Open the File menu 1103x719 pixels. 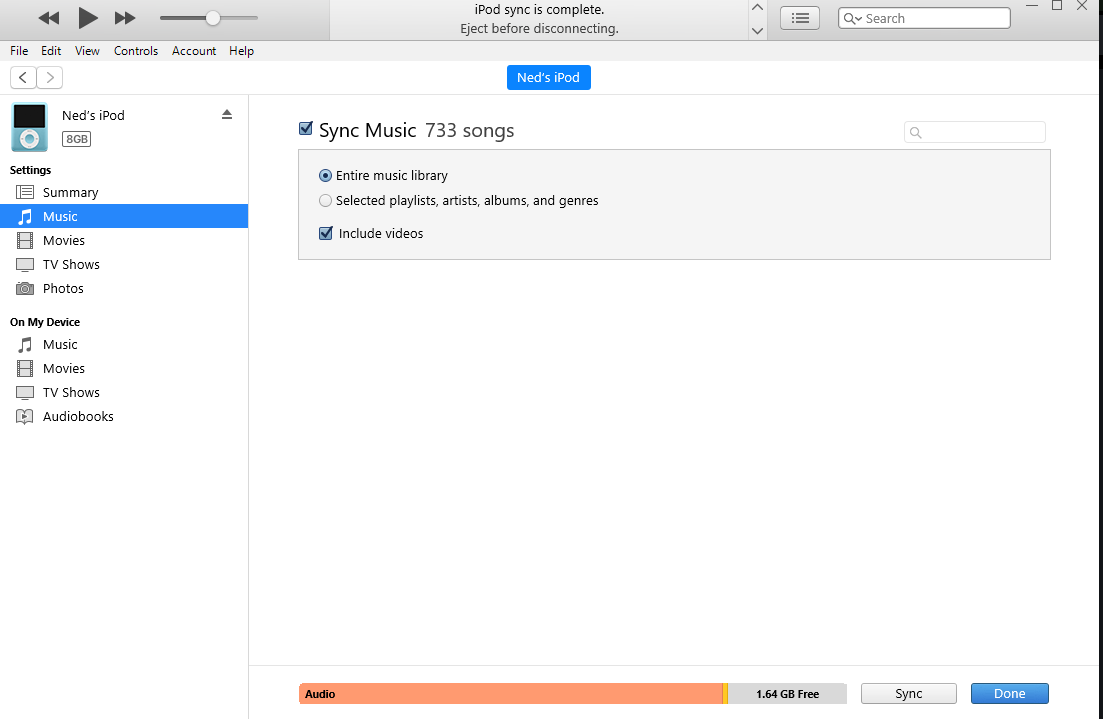[x=19, y=51]
